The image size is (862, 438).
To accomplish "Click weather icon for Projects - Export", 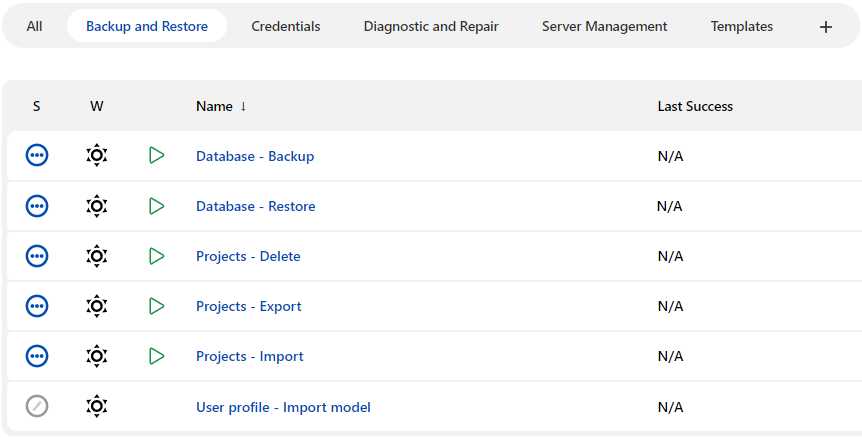I will [x=96, y=306].
